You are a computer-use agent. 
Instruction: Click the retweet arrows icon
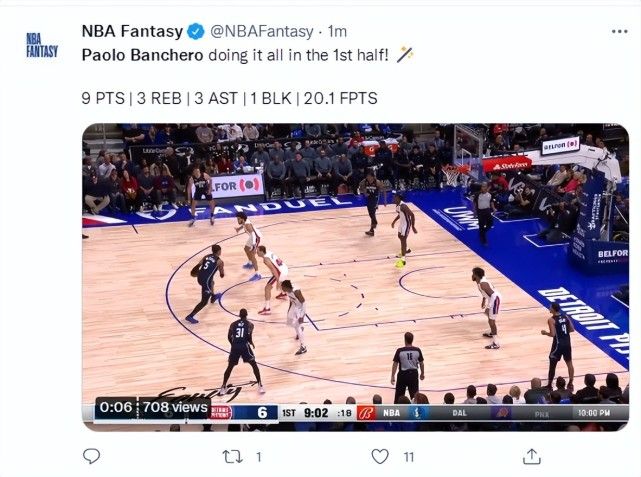point(232,457)
